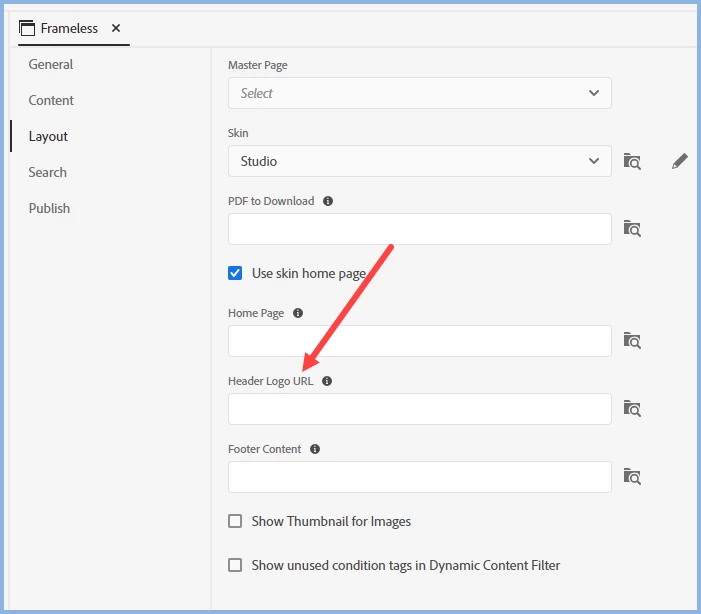This screenshot has height=614, width=701.
Task: Uncheck Use skin home page
Action: click(235, 273)
